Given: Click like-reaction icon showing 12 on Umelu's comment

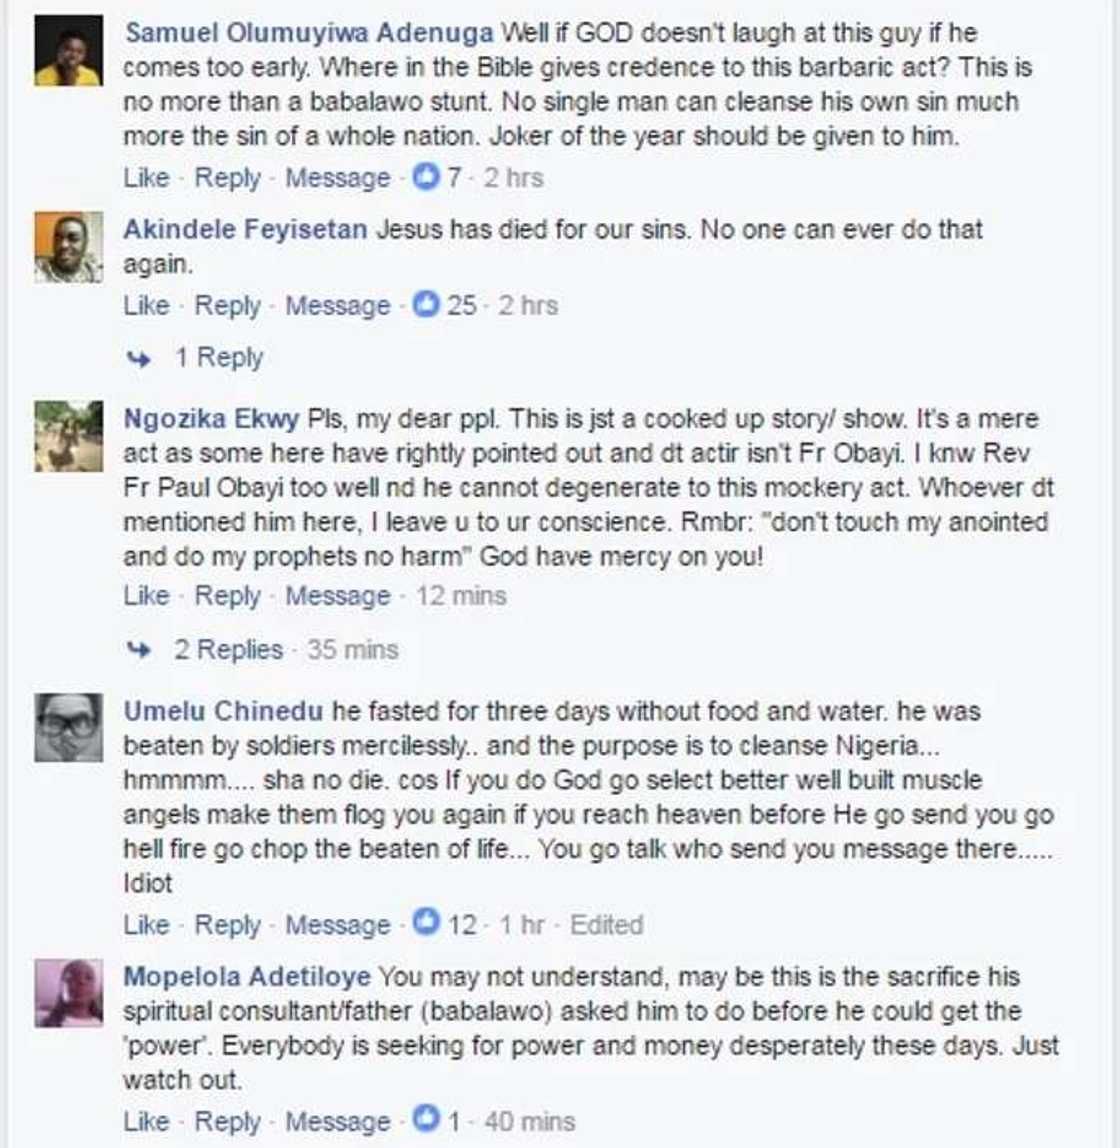Looking at the screenshot, I should (427, 924).
